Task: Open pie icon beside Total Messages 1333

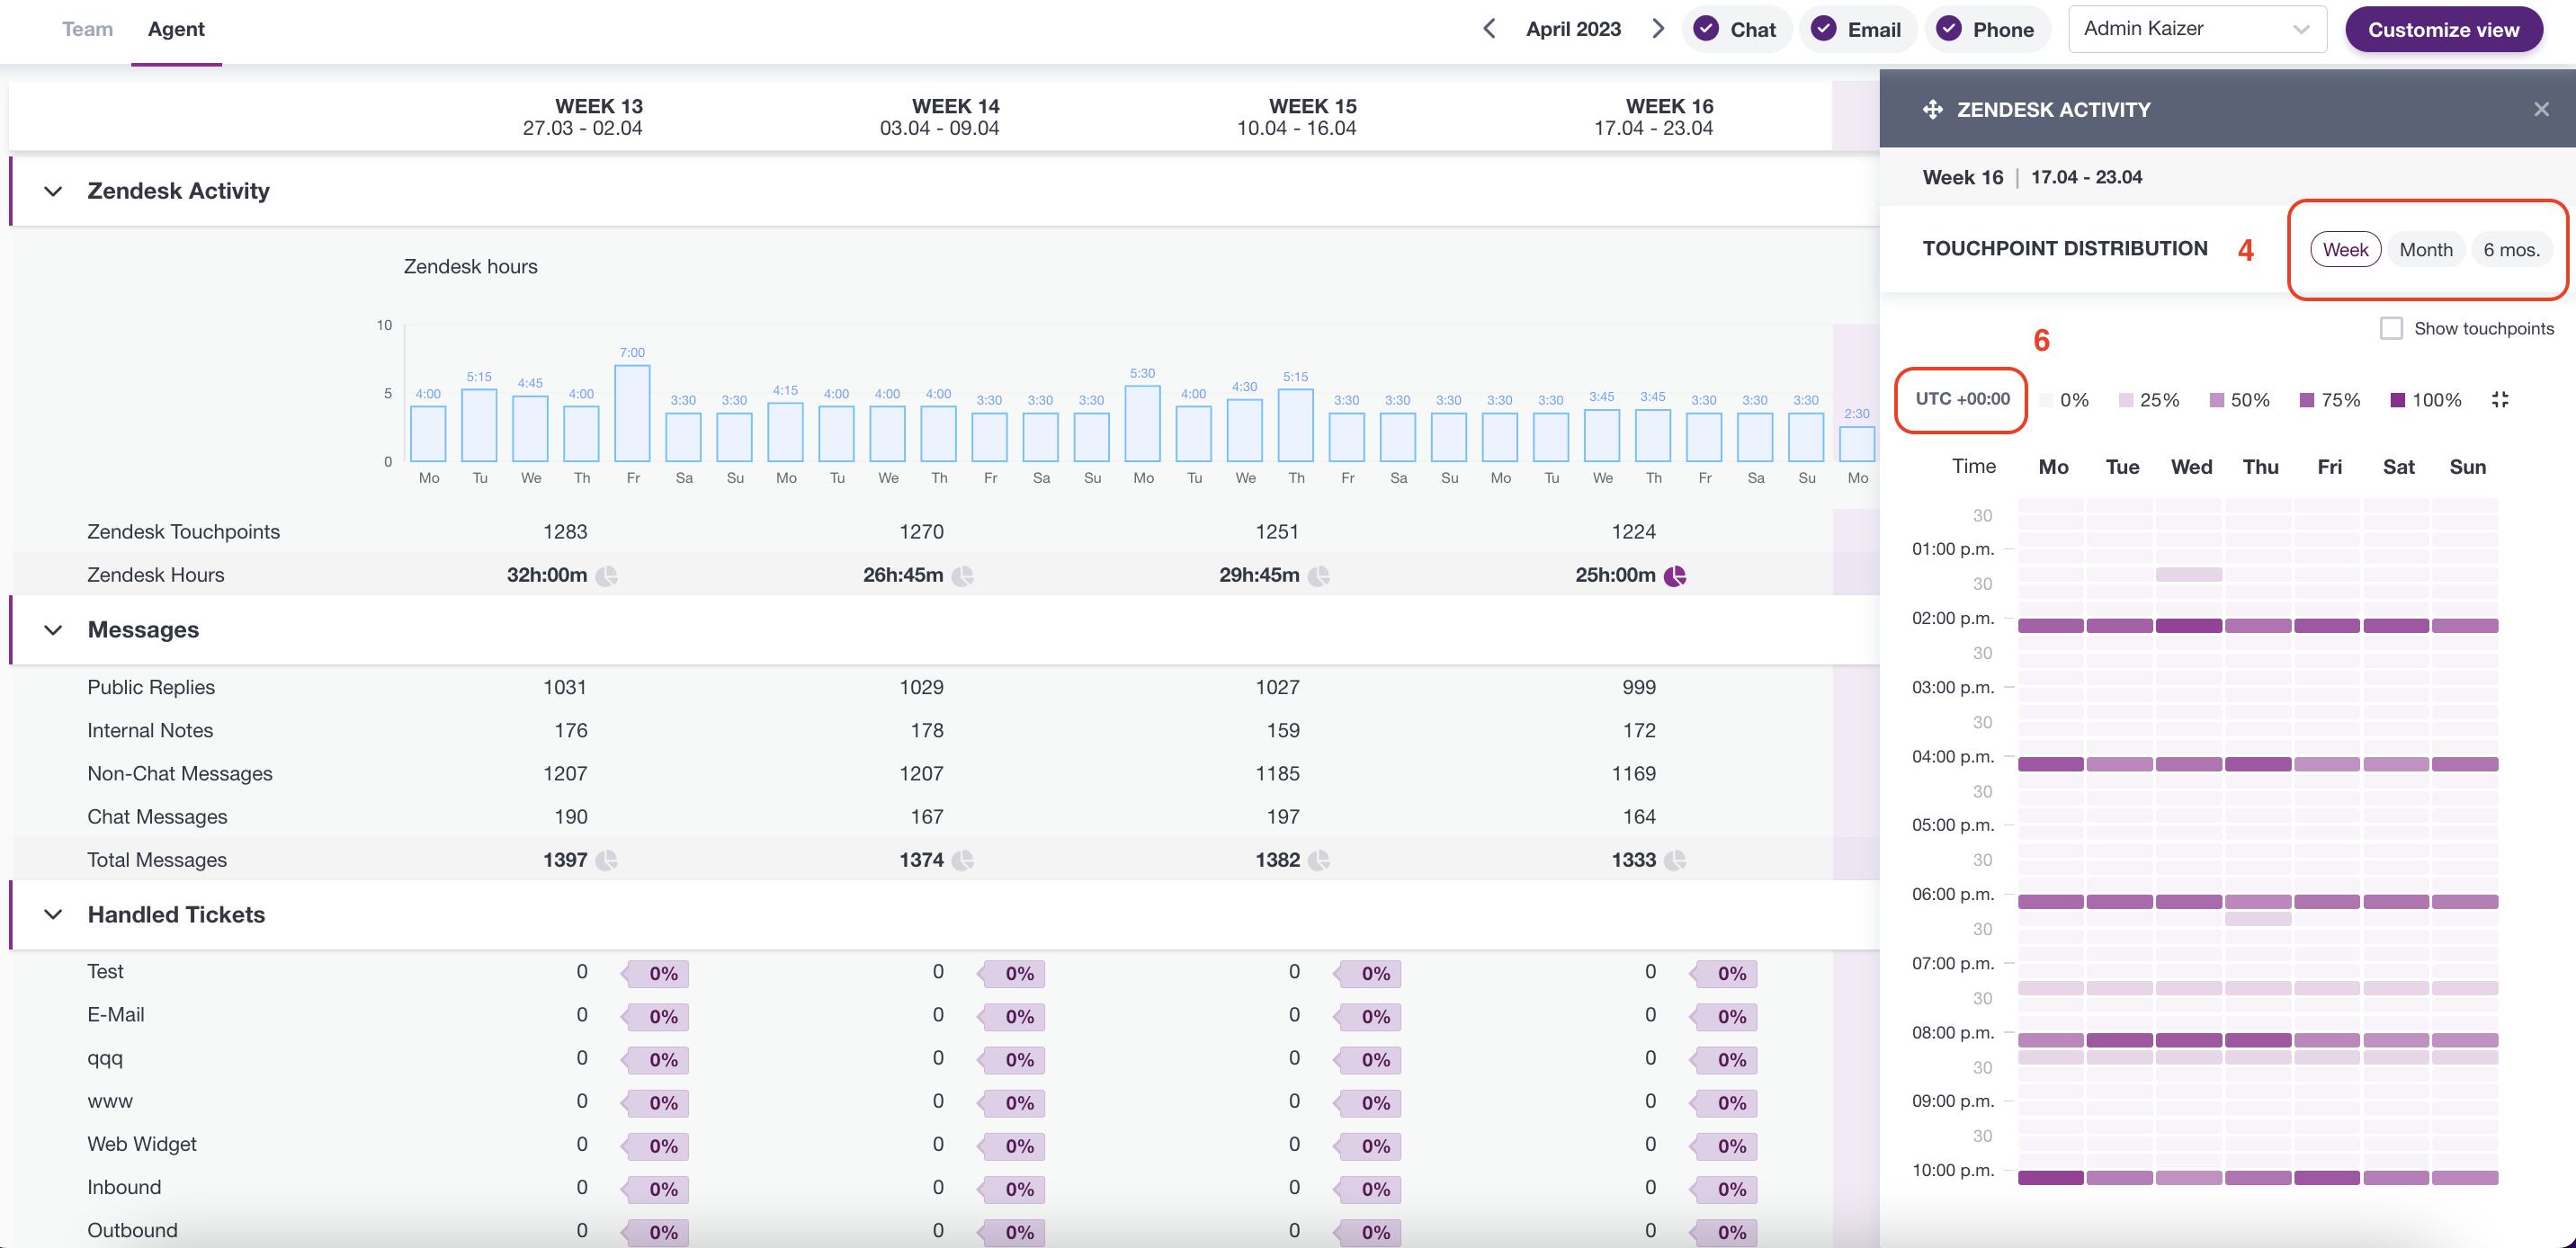Action: [1675, 860]
